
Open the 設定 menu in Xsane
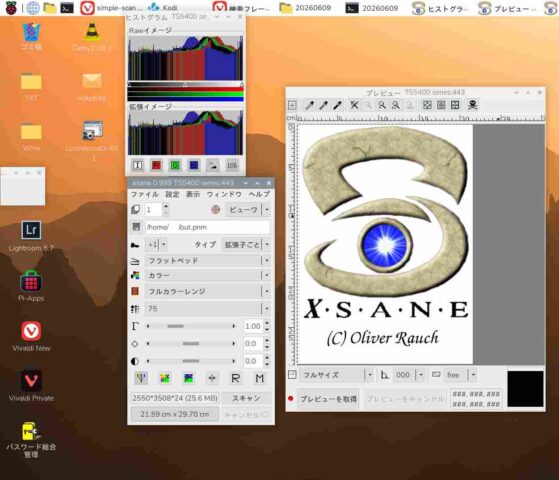172,194
